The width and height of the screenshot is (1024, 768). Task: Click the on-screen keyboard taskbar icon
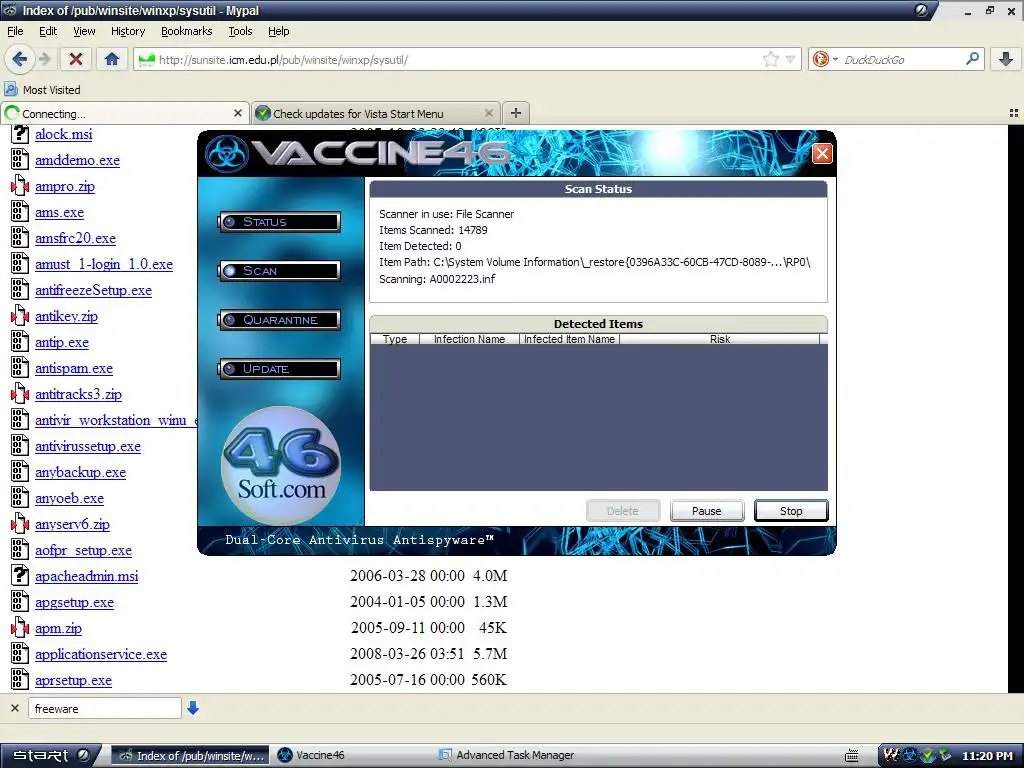[852, 756]
